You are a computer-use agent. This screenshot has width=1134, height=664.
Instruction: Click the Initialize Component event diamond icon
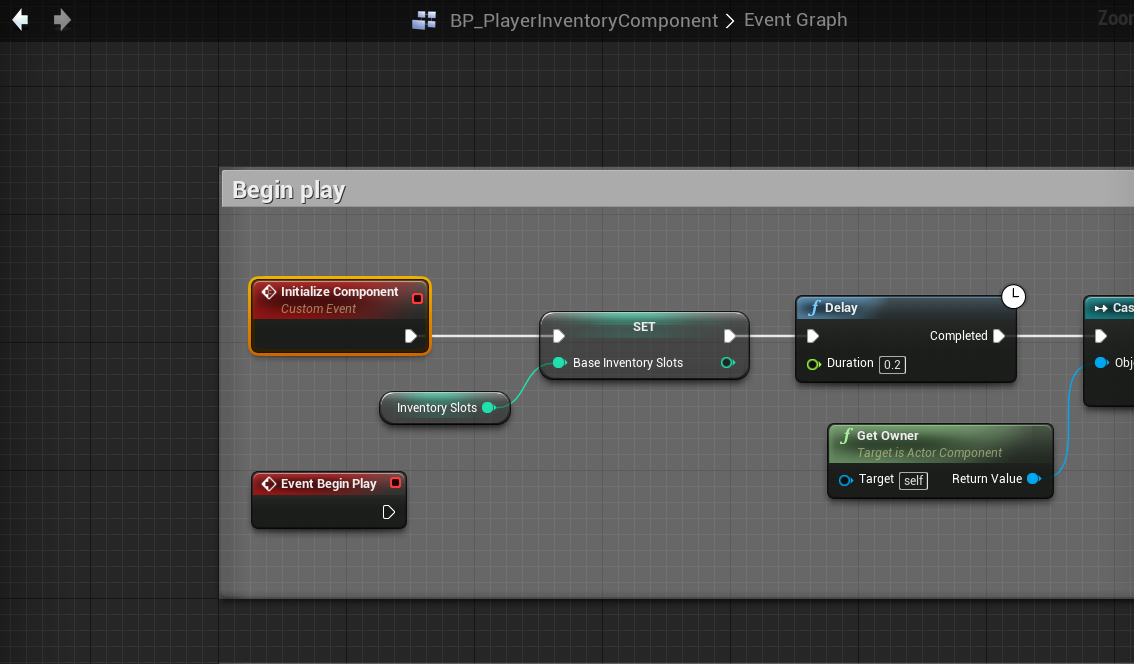pyautogui.click(x=268, y=292)
